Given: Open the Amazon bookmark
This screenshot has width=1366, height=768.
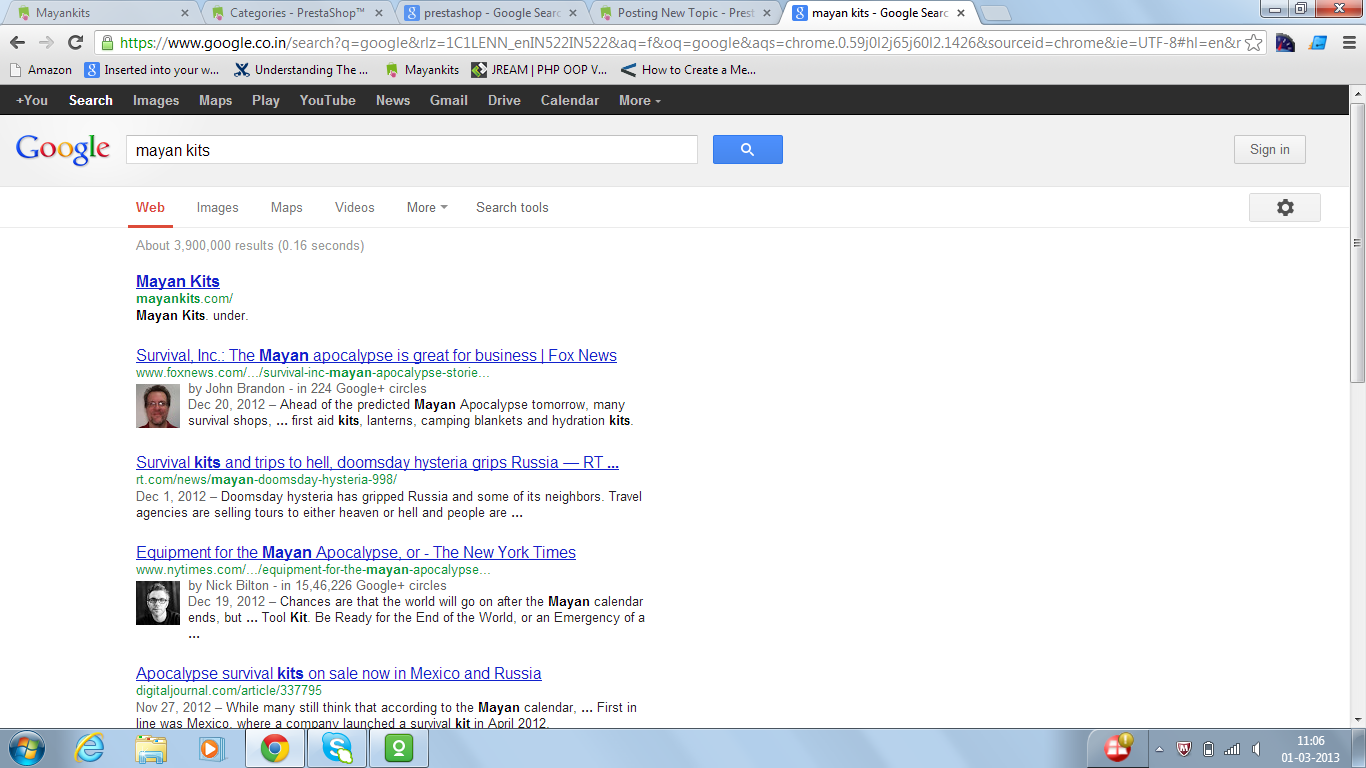Looking at the screenshot, I should [40, 70].
